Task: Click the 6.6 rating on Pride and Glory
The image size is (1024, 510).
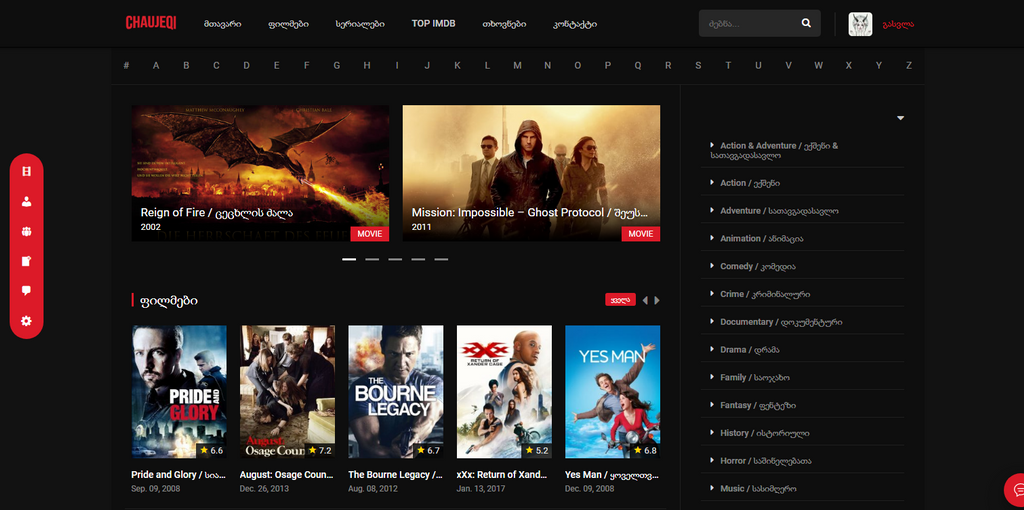Action: tap(212, 451)
